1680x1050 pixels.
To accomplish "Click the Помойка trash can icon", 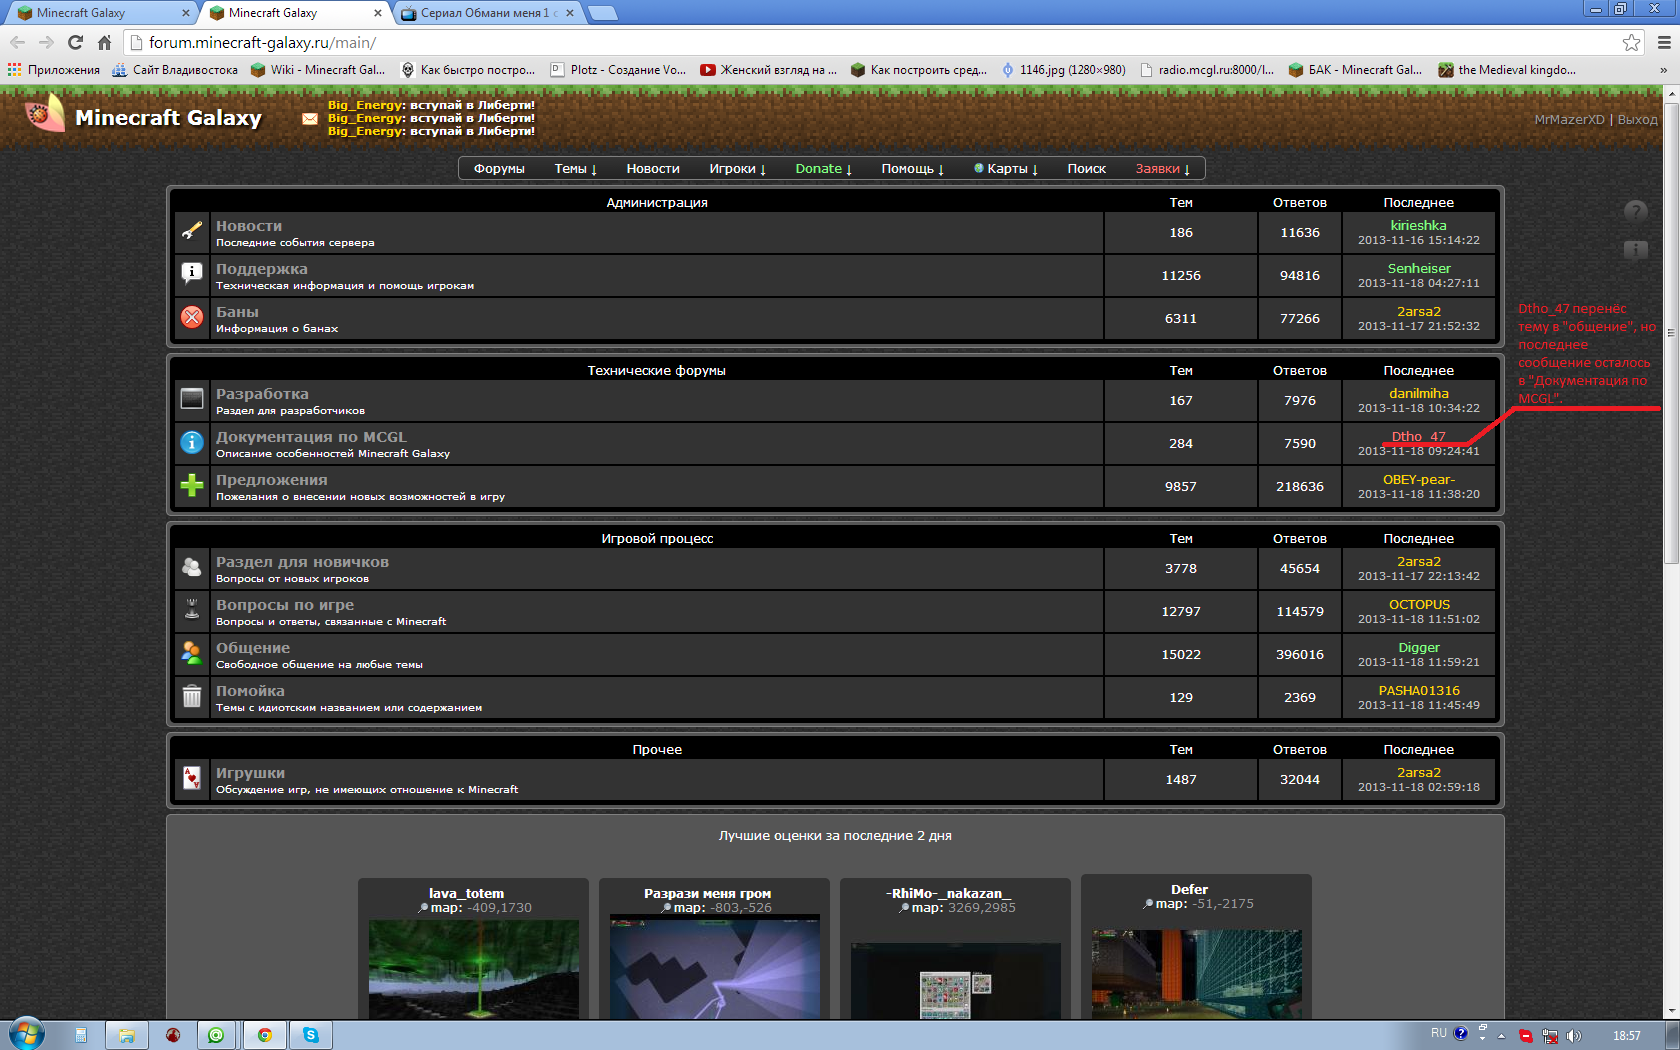I will click(192, 697).
